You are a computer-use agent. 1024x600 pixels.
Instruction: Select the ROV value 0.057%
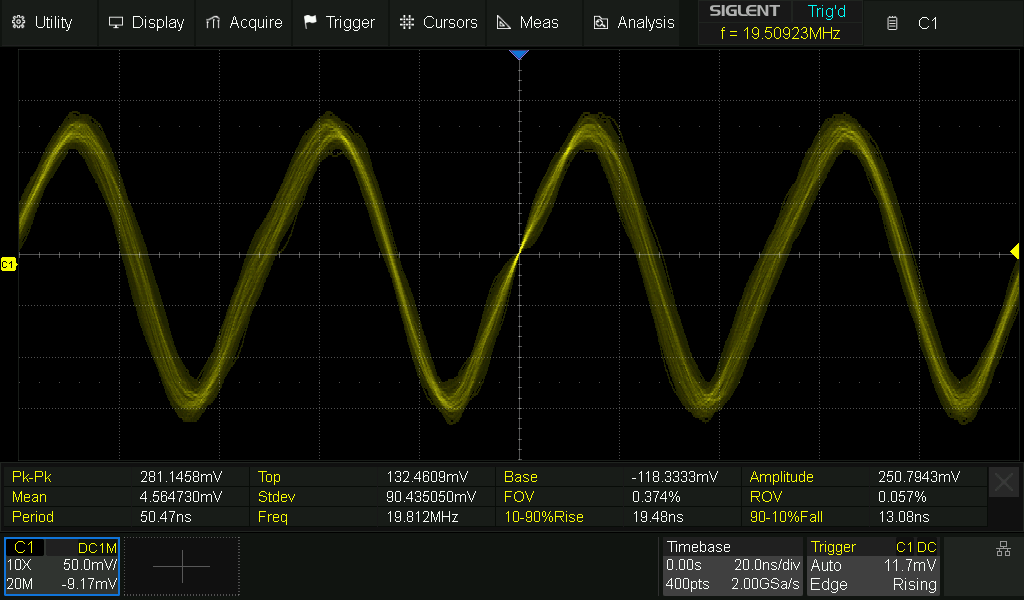click(902, 497)
